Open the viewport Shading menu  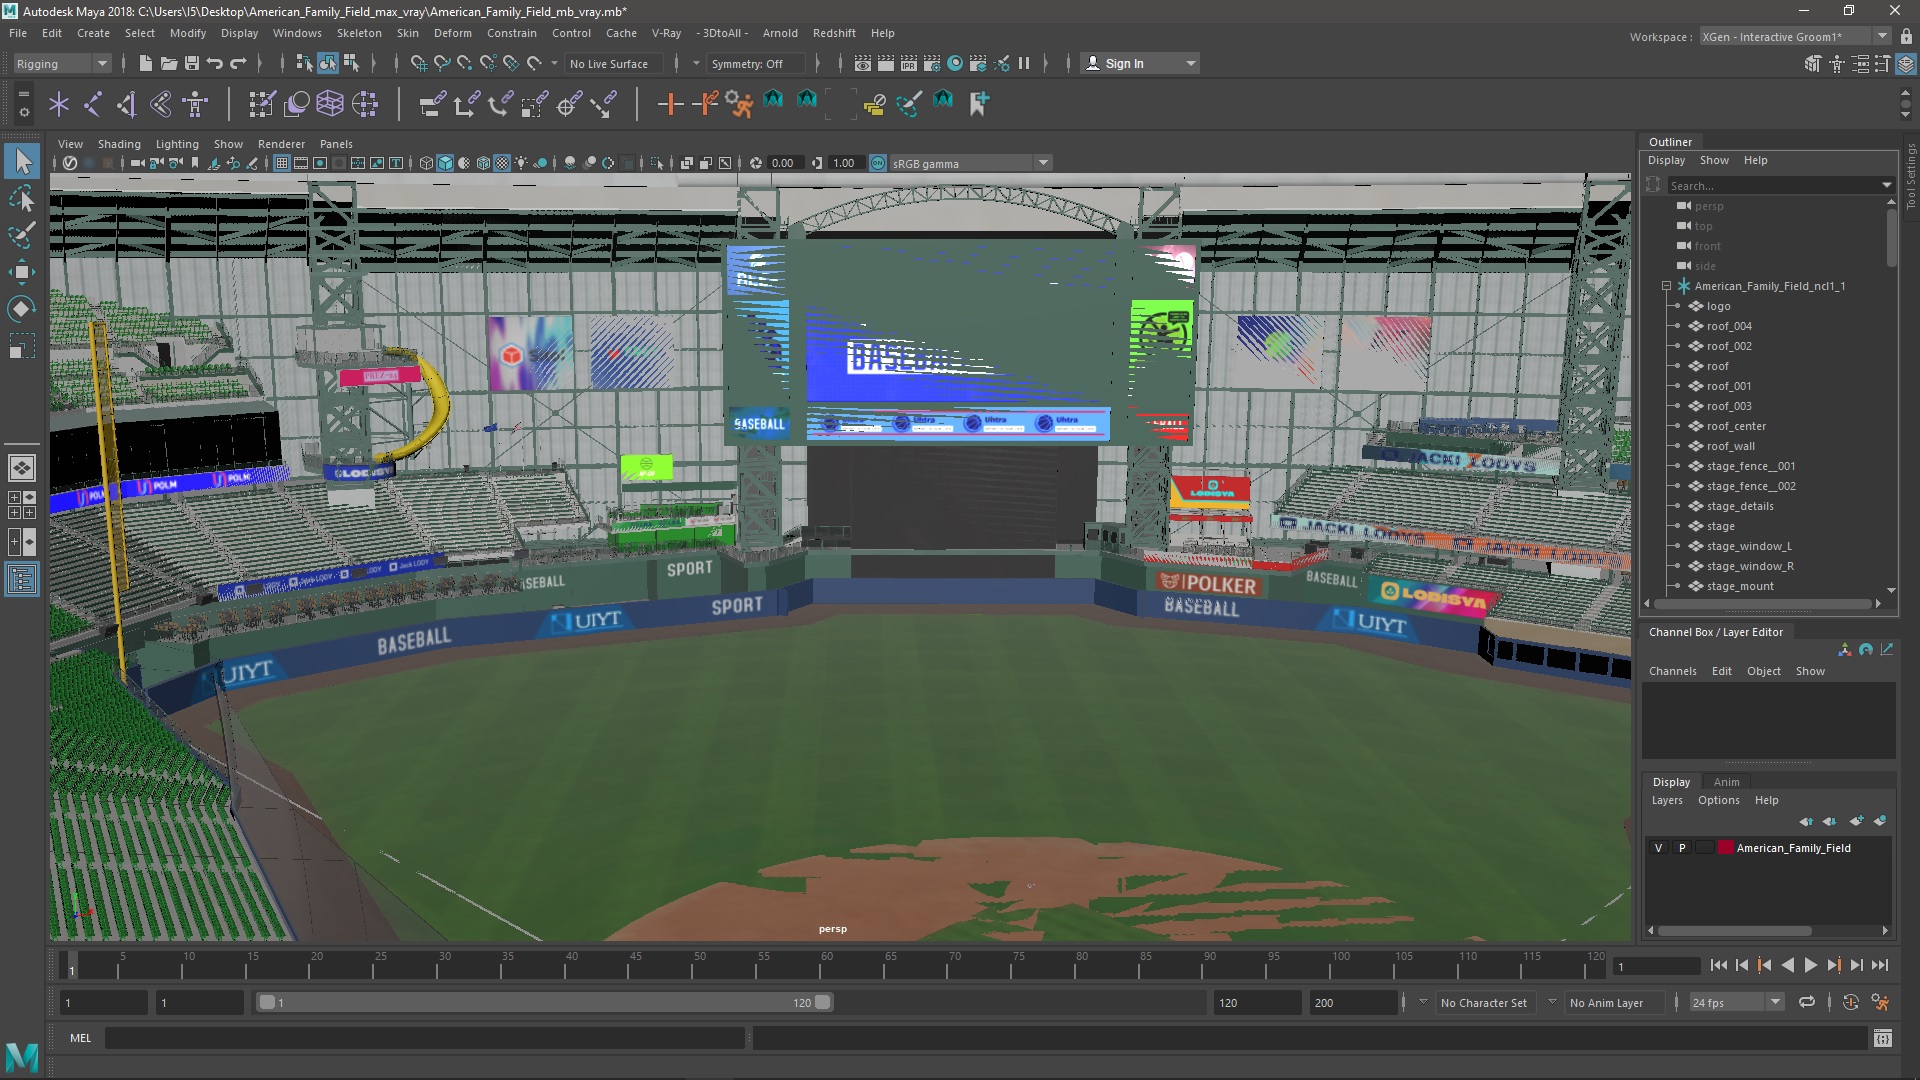coord(119,144)
